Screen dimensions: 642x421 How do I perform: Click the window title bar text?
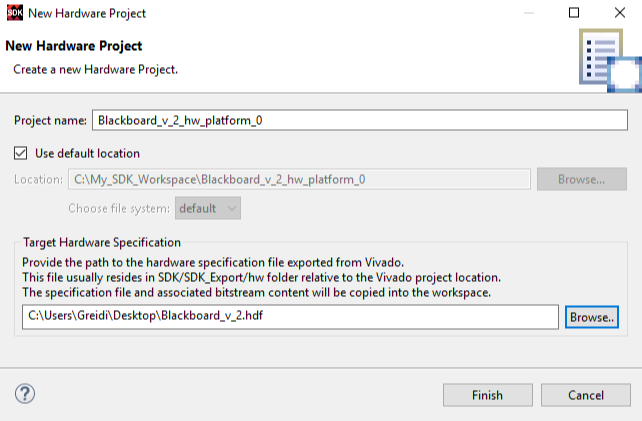(x=87, y=13)
